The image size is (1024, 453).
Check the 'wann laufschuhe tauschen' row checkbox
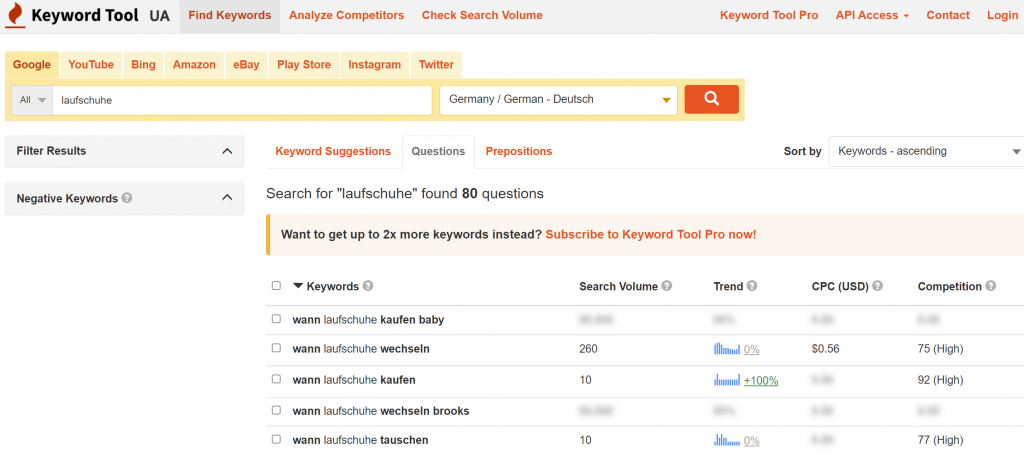(277, 440)
